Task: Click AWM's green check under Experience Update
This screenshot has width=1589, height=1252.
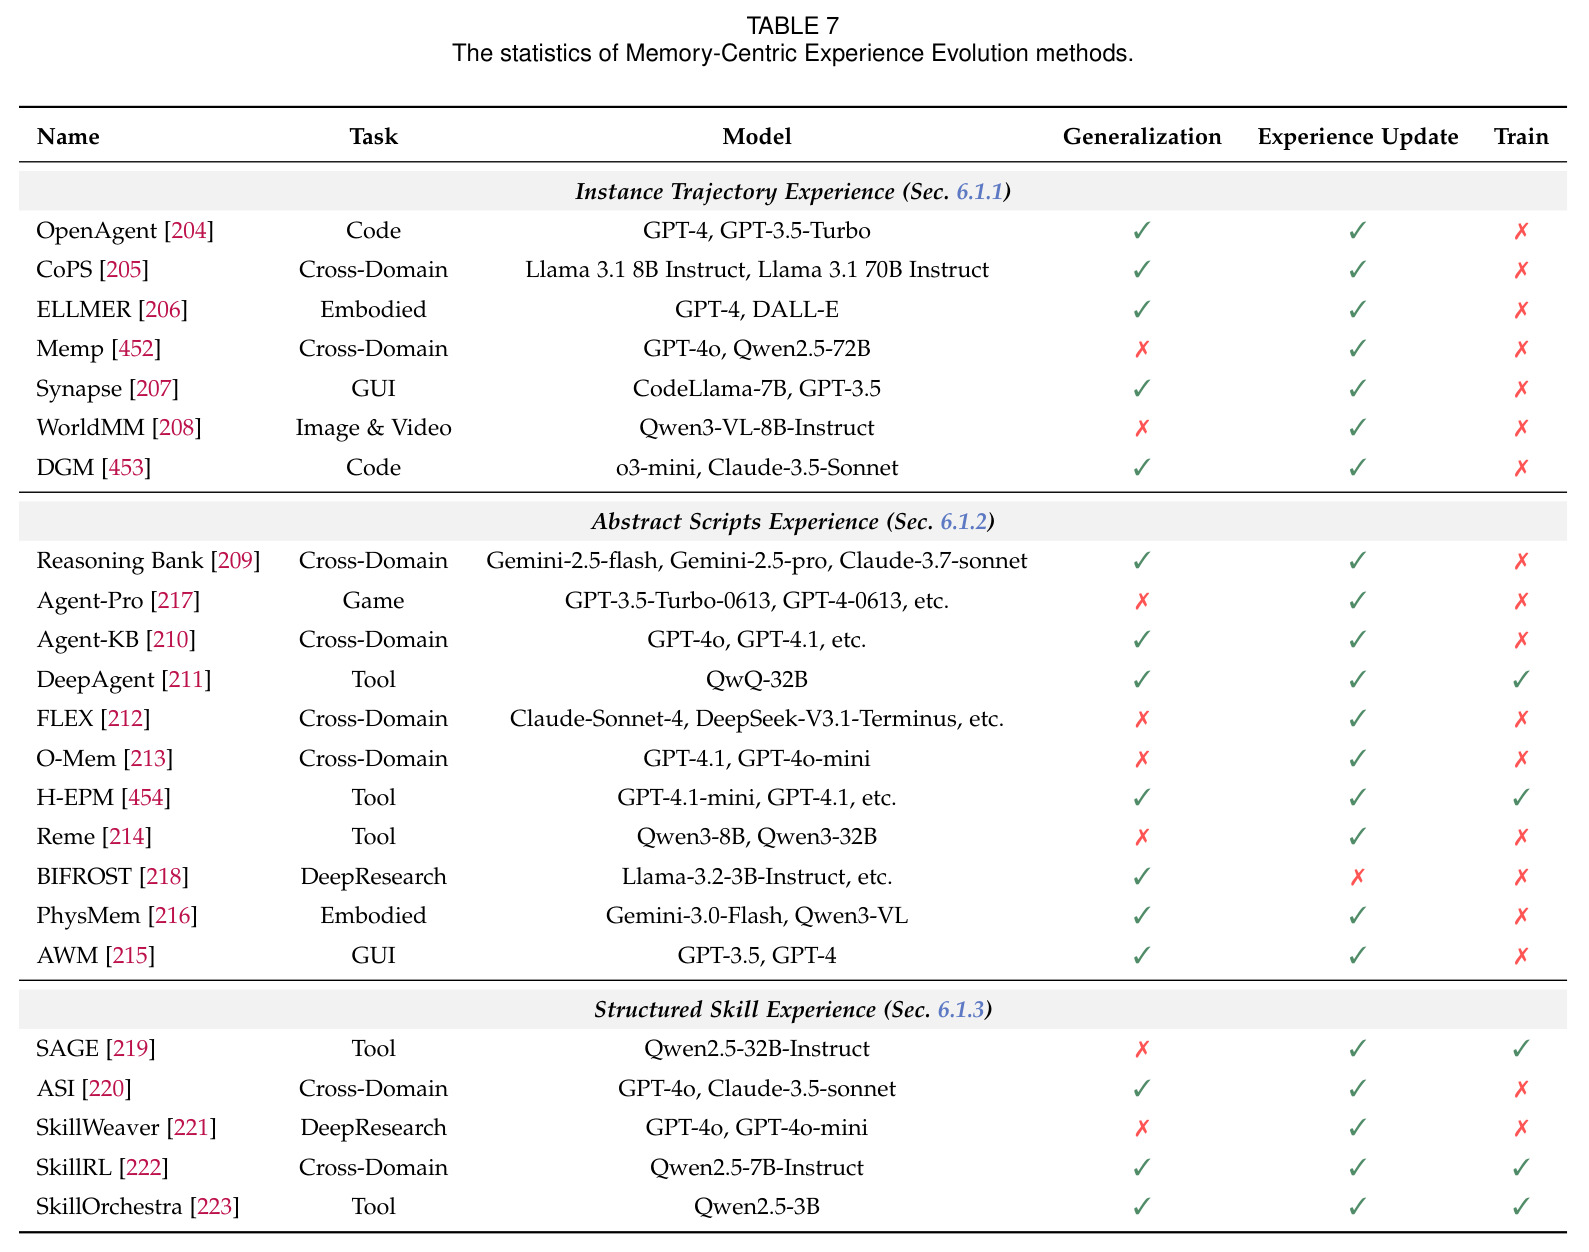Action: click(x=1357, y=956)
